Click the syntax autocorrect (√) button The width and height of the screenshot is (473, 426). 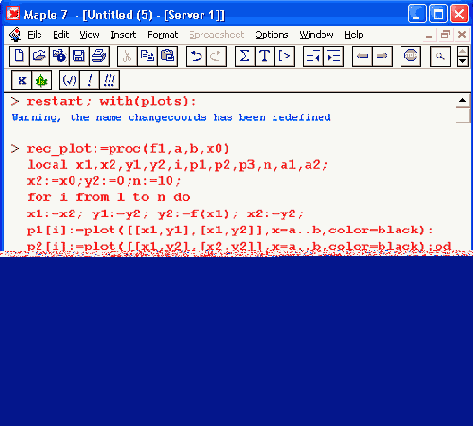[x=69, y=80]
